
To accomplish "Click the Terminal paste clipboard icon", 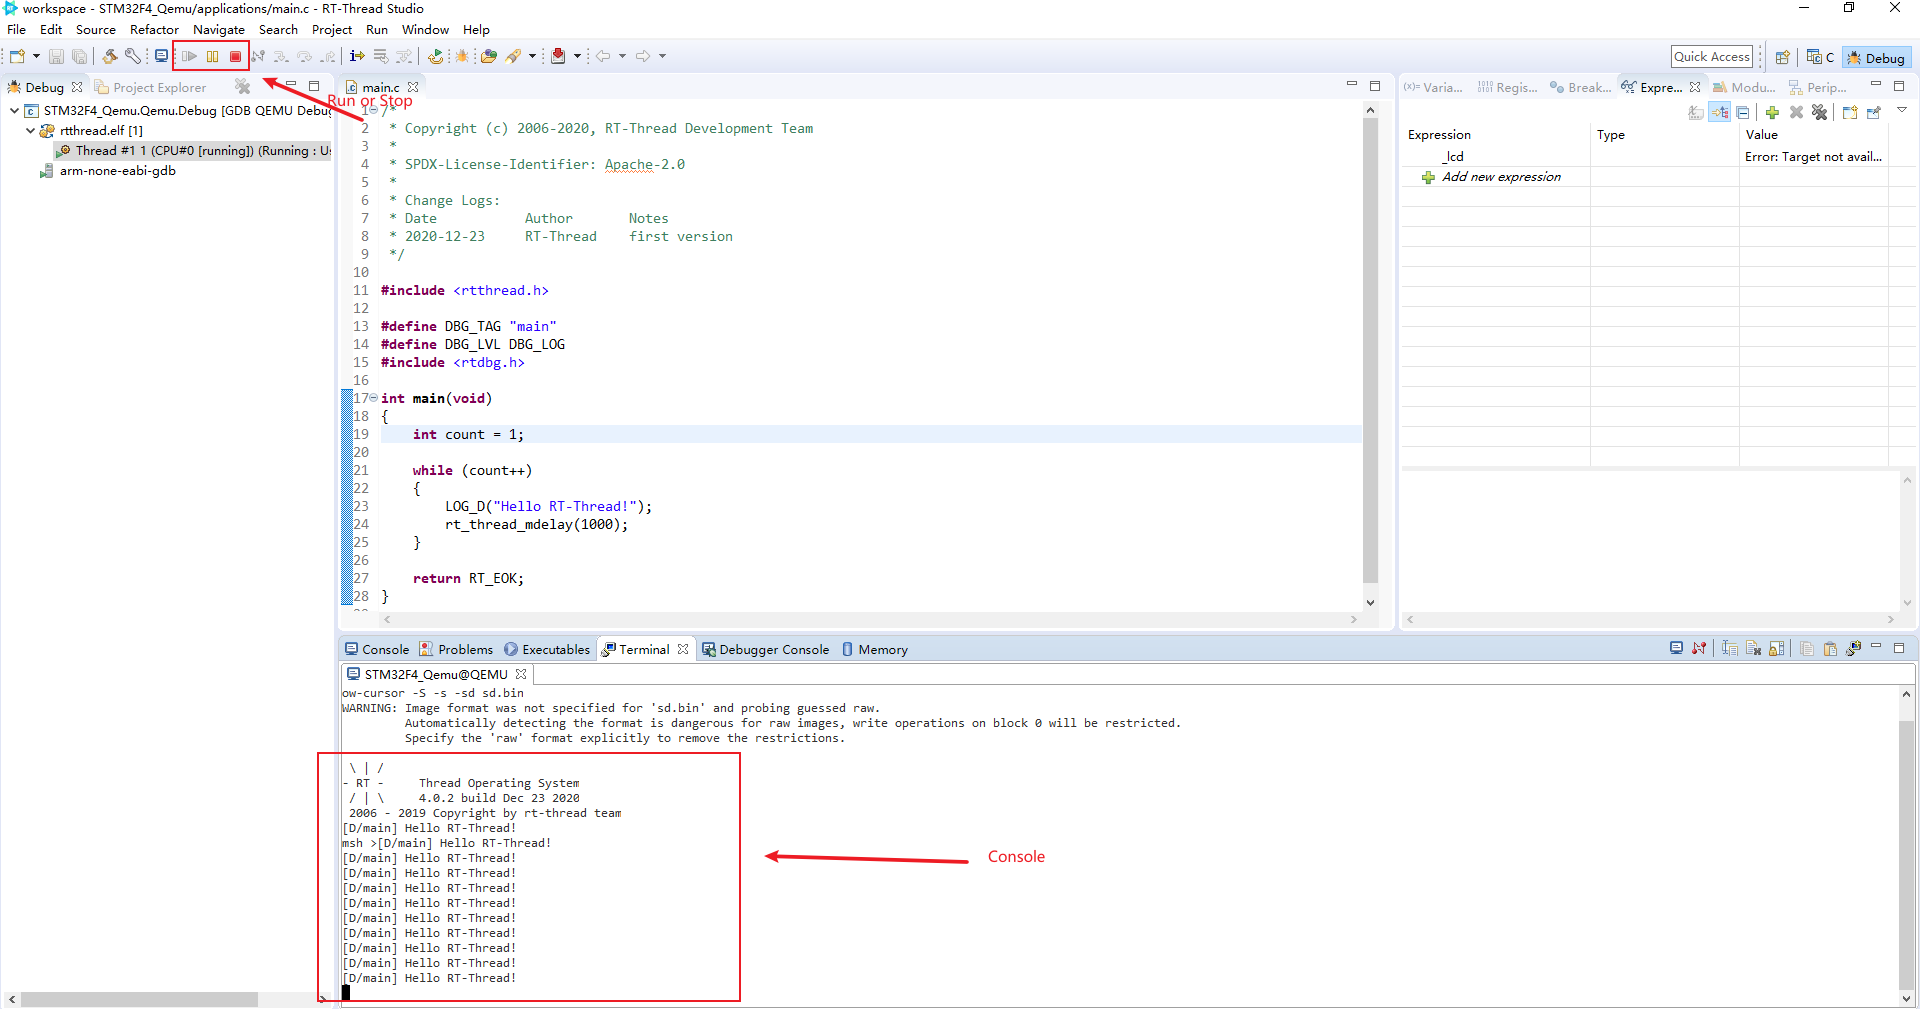I will (x=1830, y=649).
